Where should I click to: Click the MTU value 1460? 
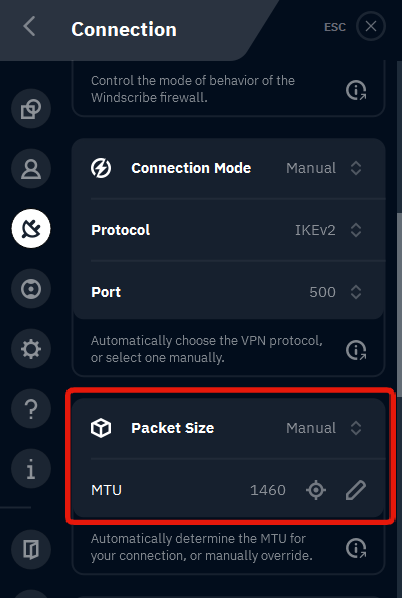point(268,490)
